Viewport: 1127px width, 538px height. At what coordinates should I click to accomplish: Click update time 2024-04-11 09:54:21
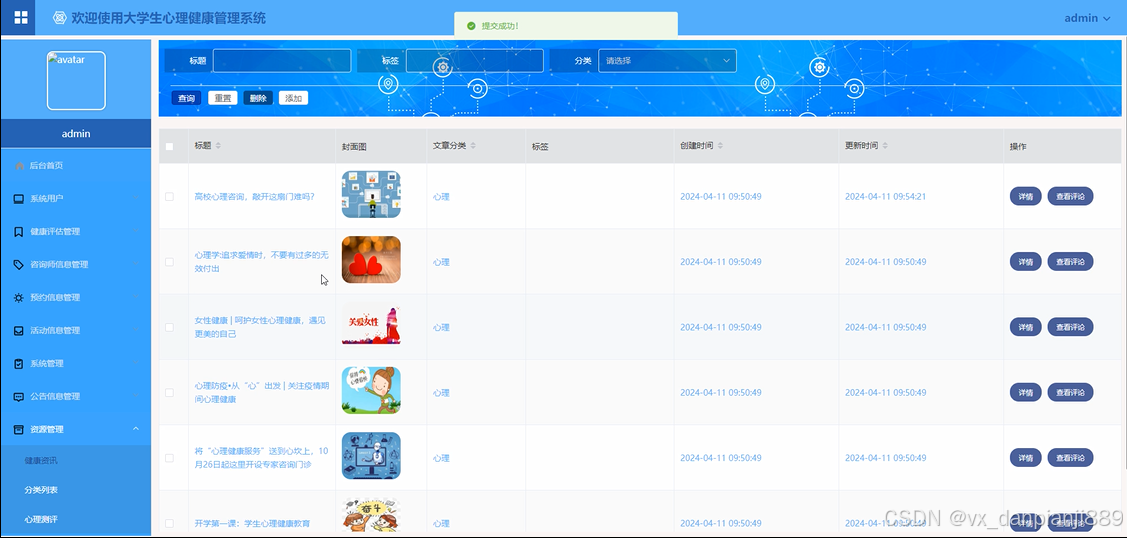pos(885,196)
